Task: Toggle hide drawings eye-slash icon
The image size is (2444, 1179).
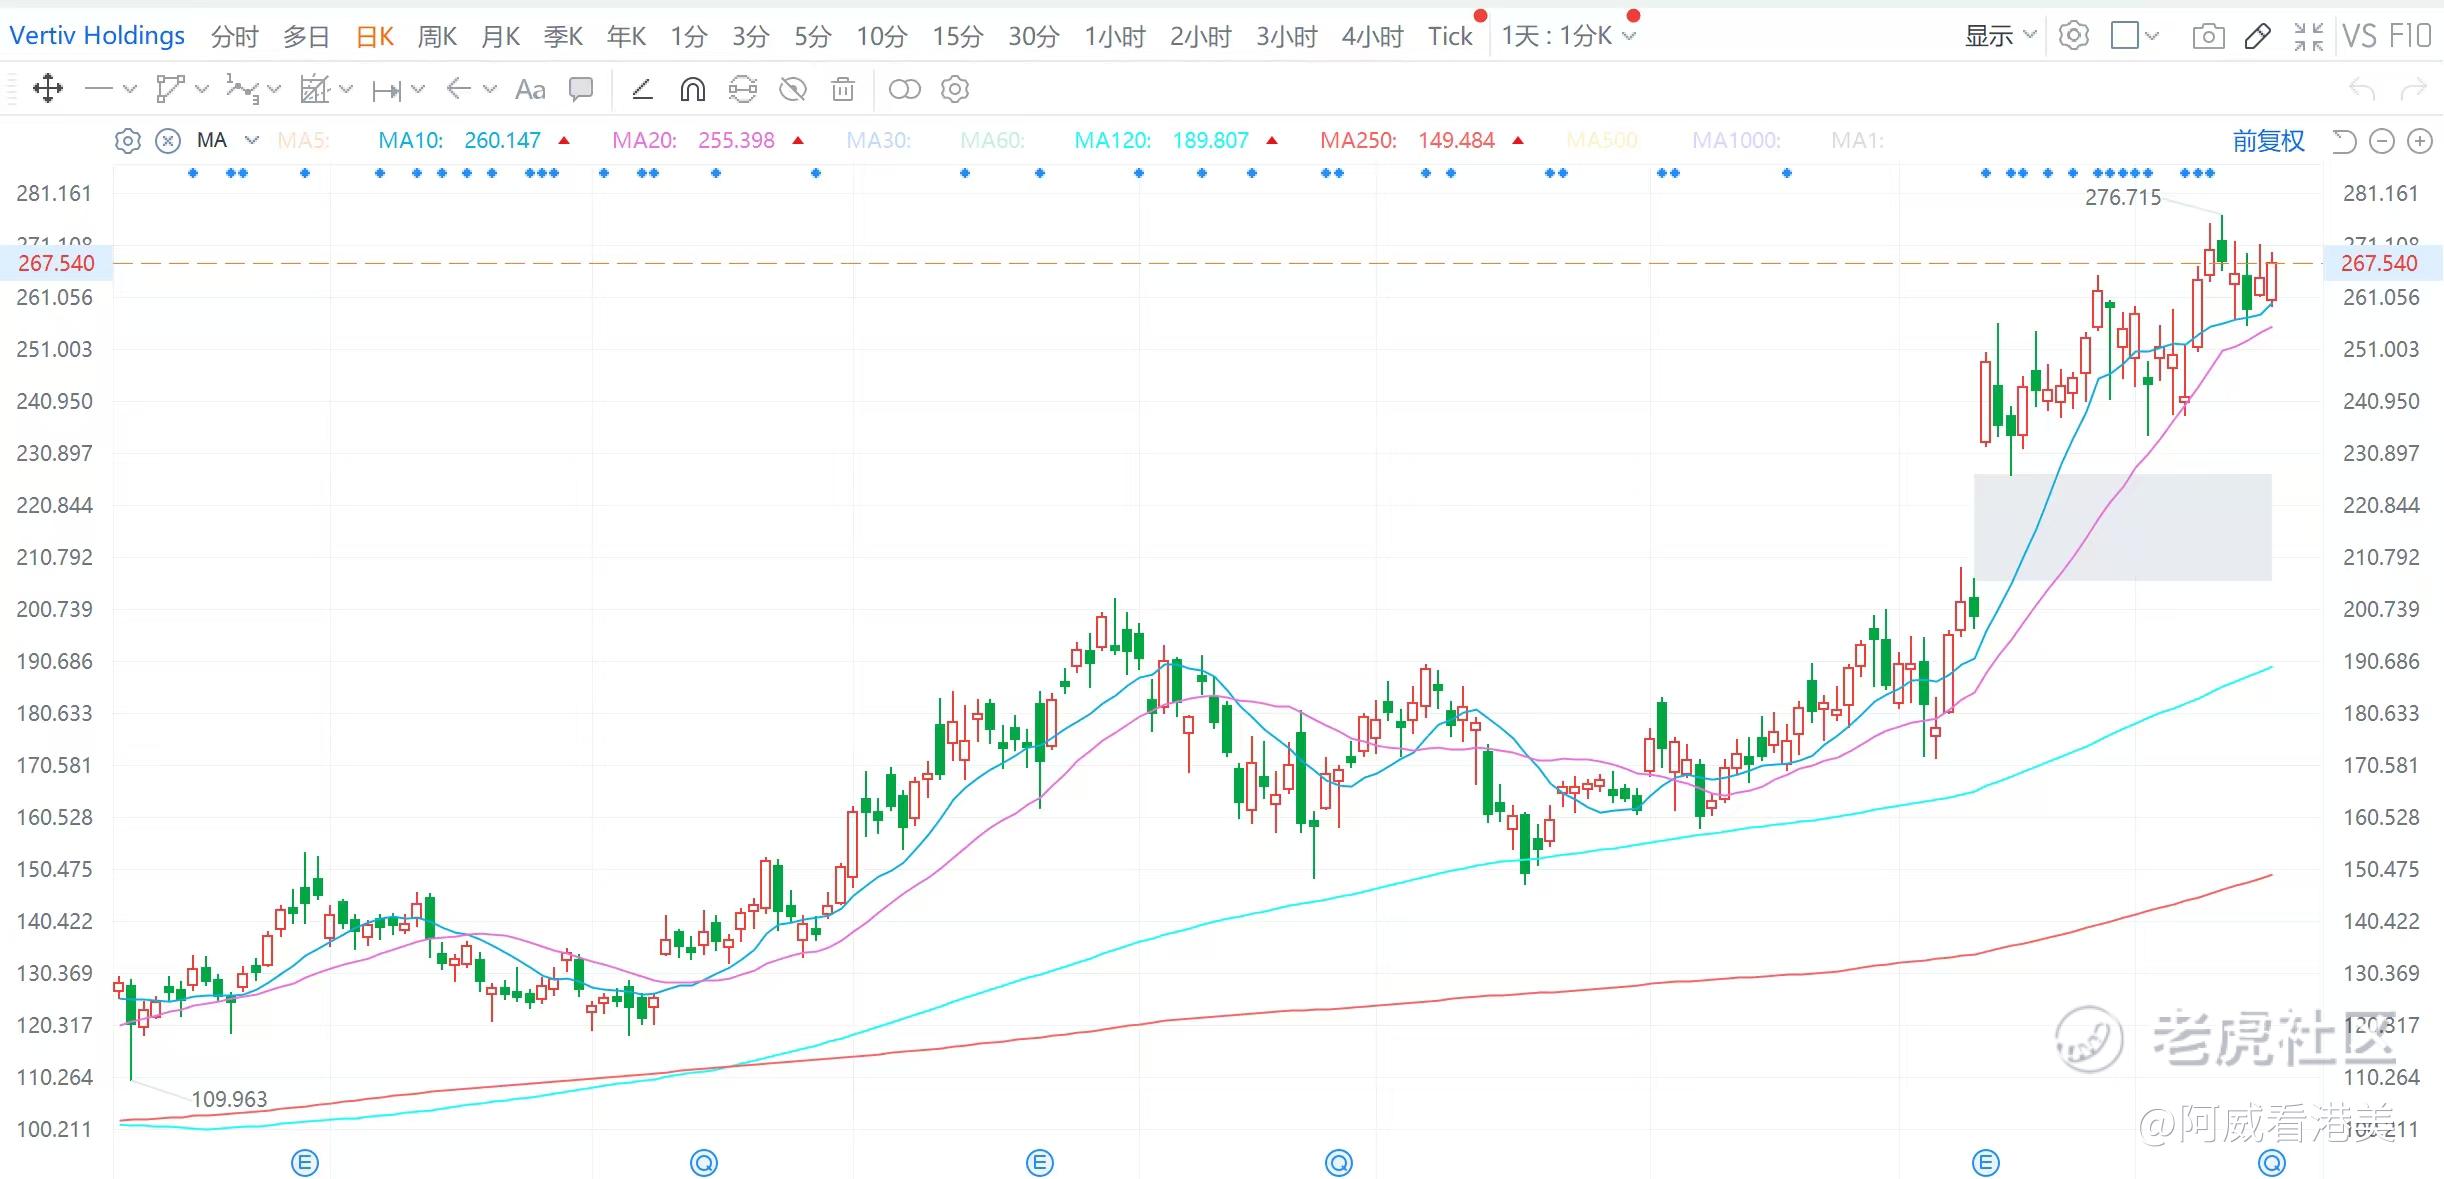Action: [x=793, y=90]
